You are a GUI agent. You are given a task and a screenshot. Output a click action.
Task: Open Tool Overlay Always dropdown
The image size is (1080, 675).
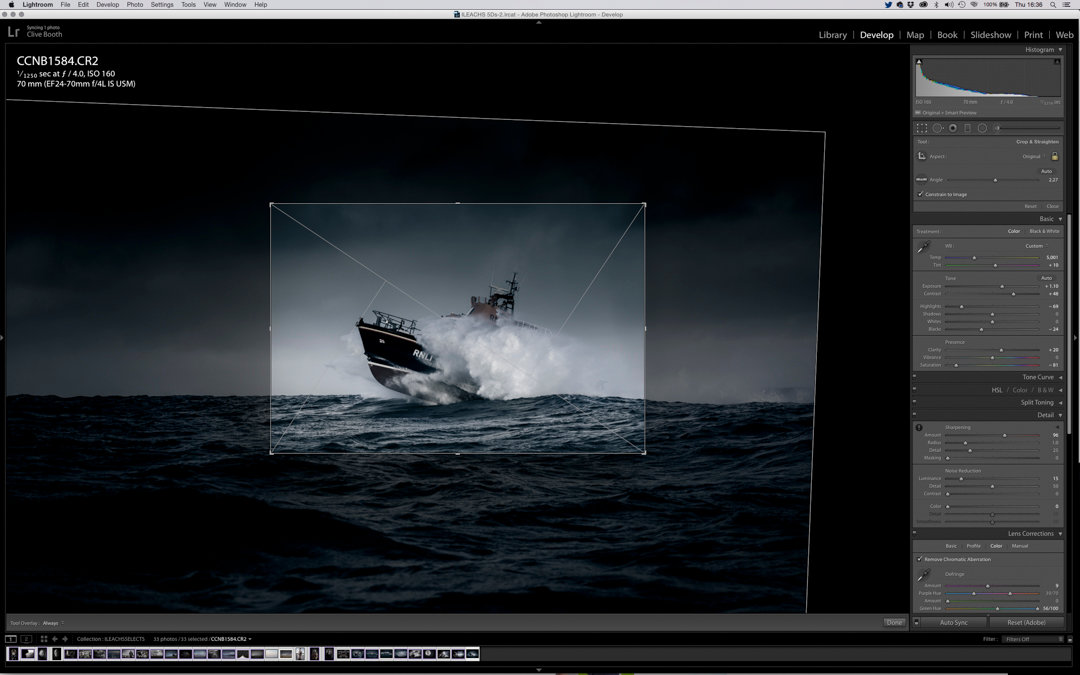coord(52,623)
